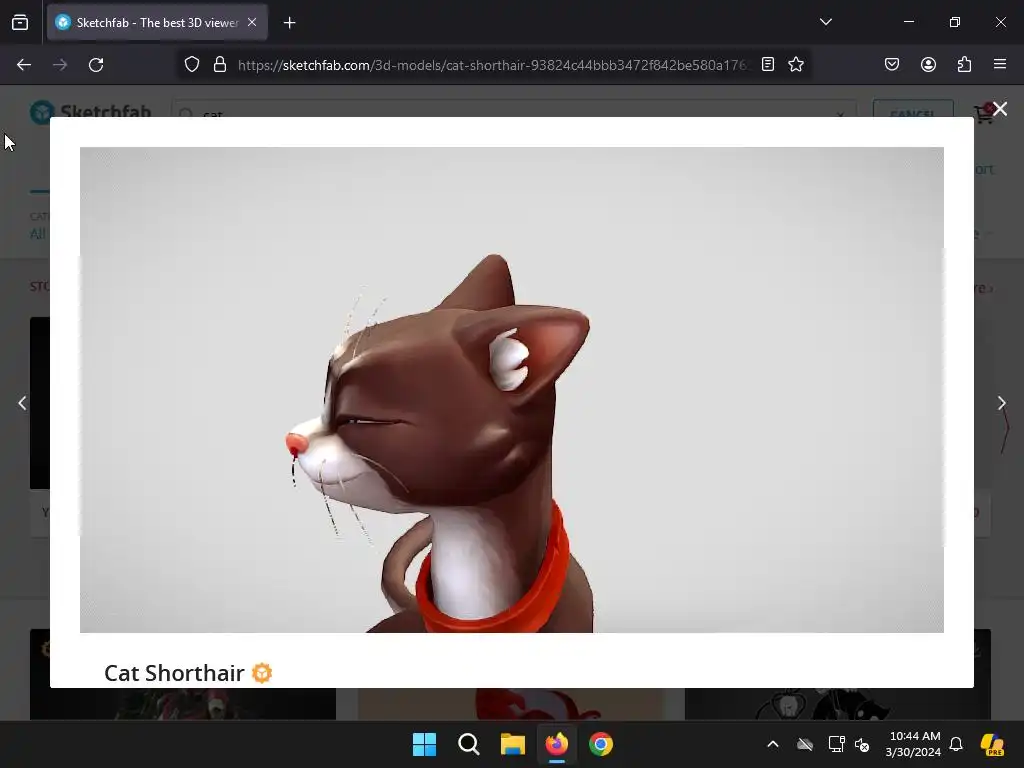Open Firefox View icon at tab bar left
The height and width of the screenshot is (768, 1024).
[x=20, y=22]
